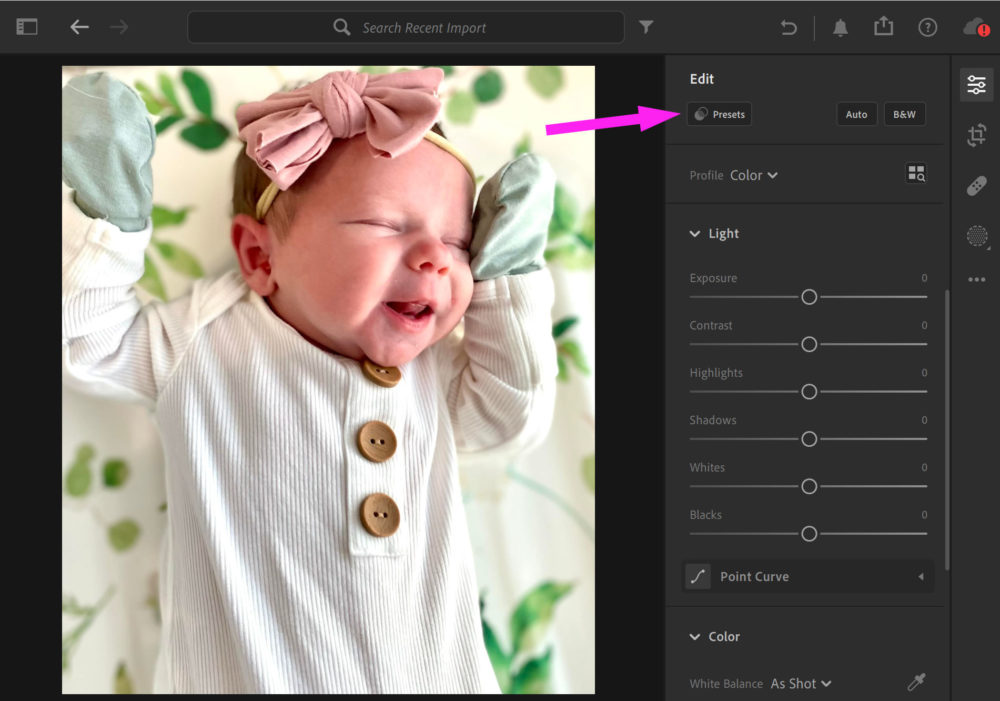Browse profiles with the grid icon

click(916, 173)
